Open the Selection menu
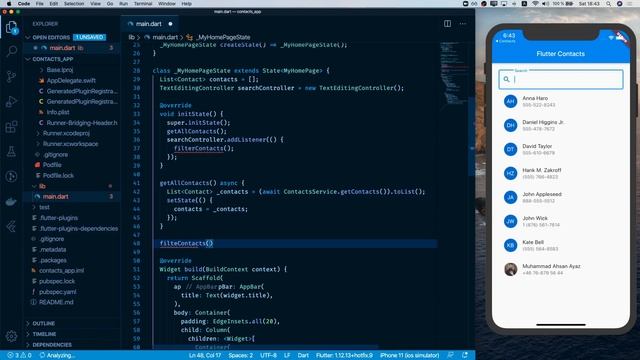 pyautogui.click(x=74, y=4)
